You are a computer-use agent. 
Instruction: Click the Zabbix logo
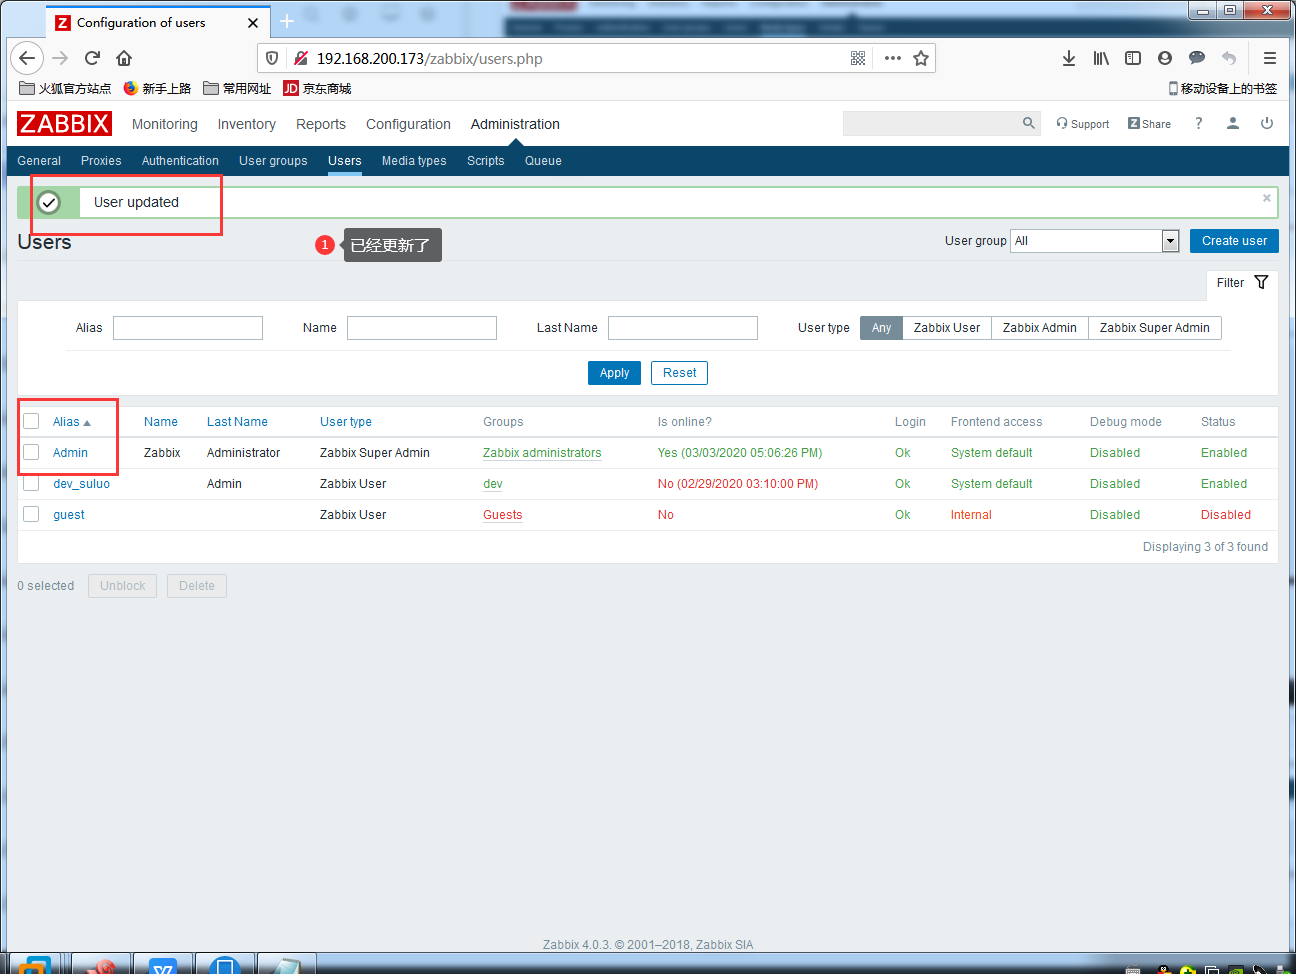(x=64, y=124)
